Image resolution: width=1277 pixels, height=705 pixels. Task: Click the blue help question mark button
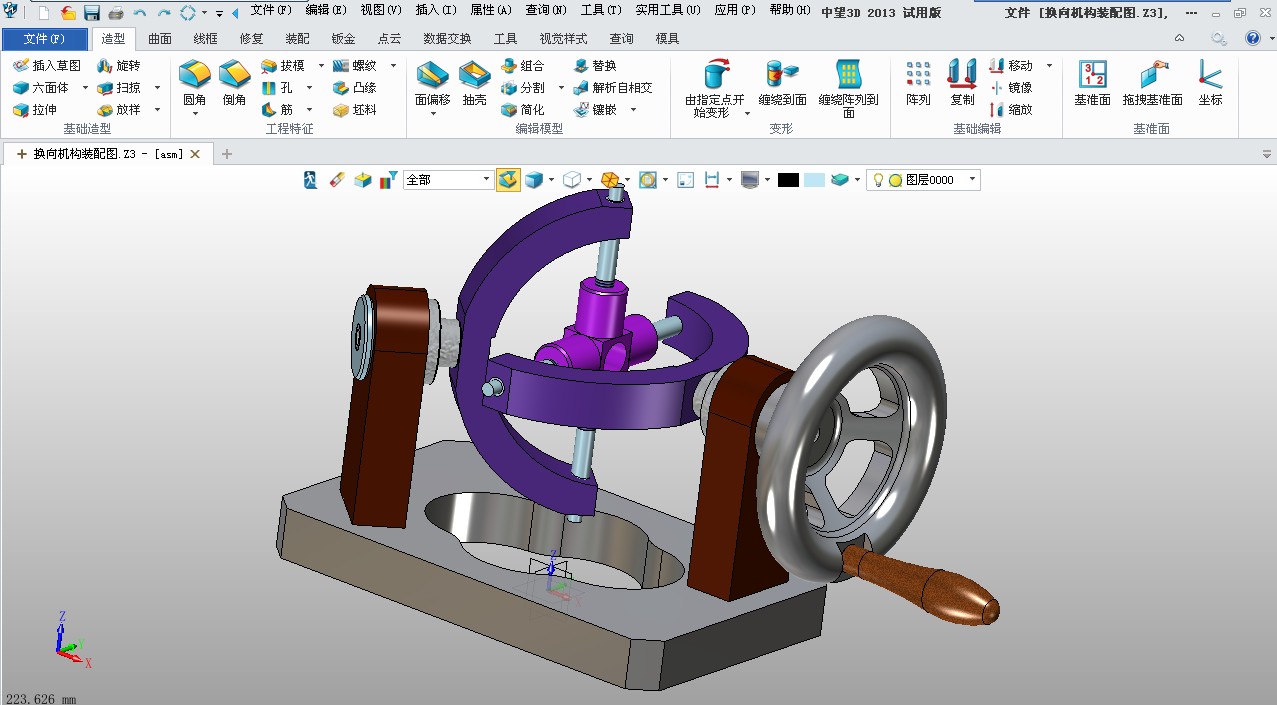(x=1253, y=38)
